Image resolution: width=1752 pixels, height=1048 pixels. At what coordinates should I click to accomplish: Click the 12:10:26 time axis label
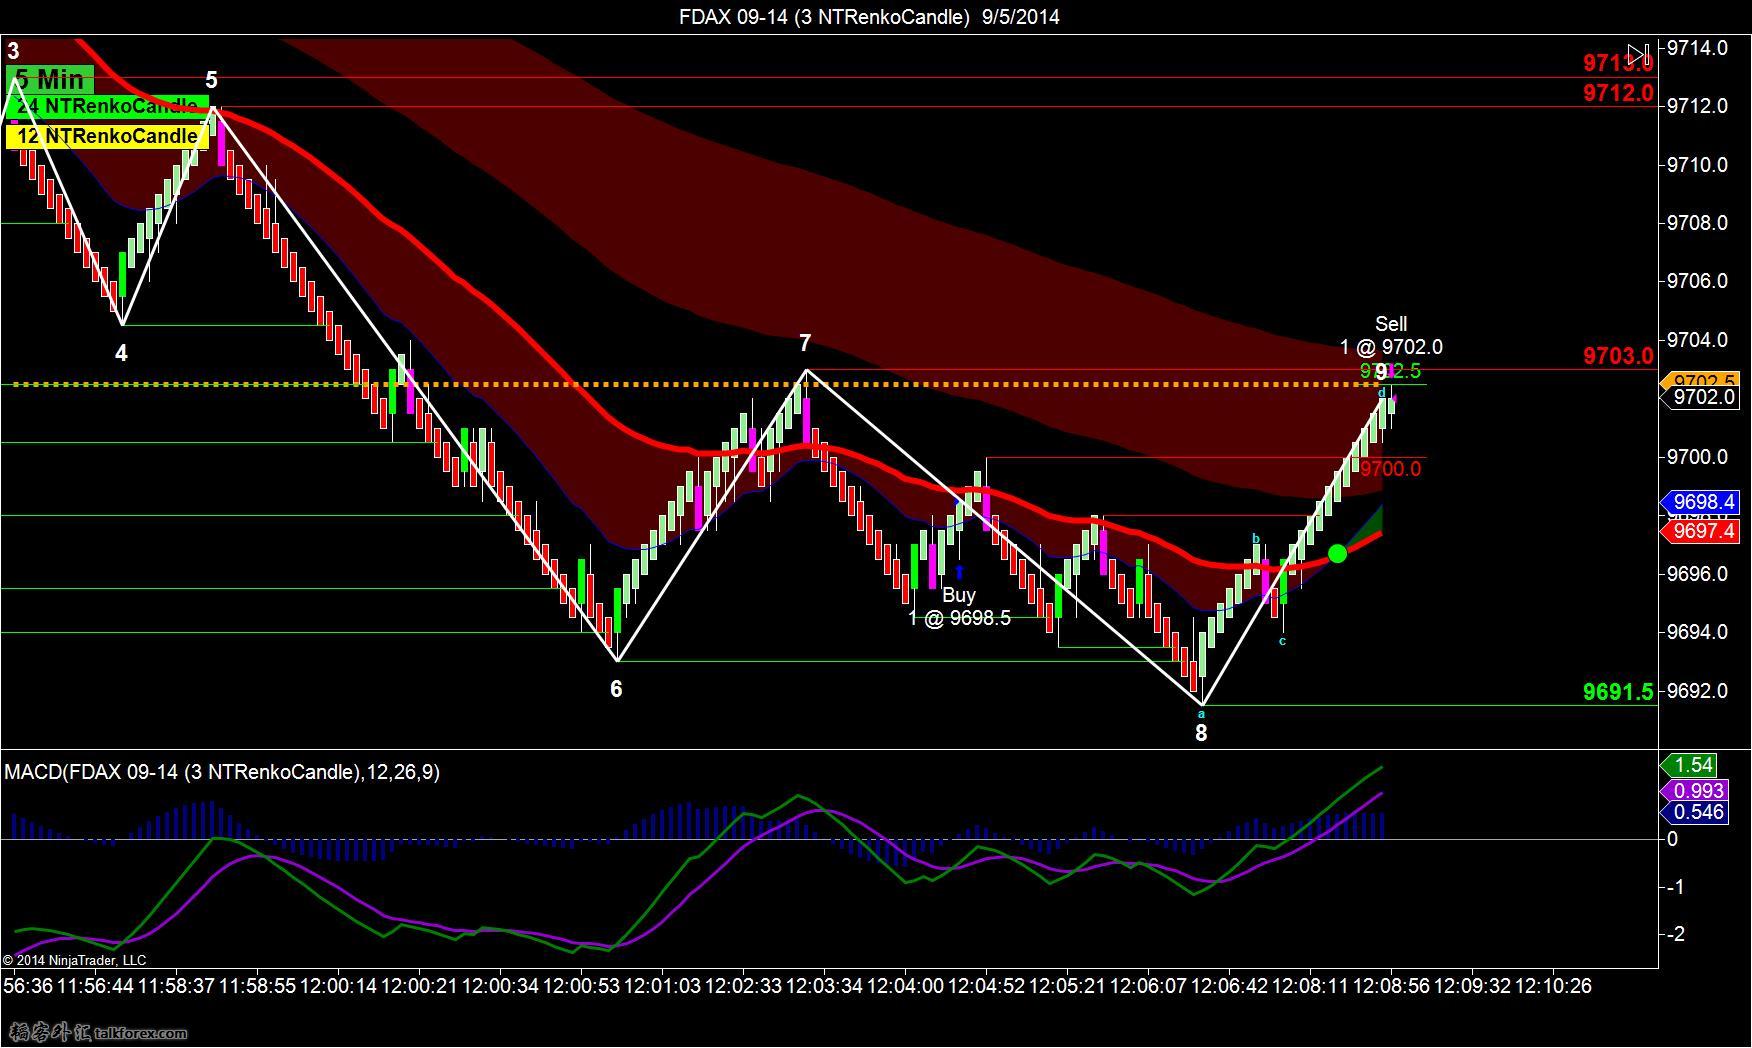1553,986
